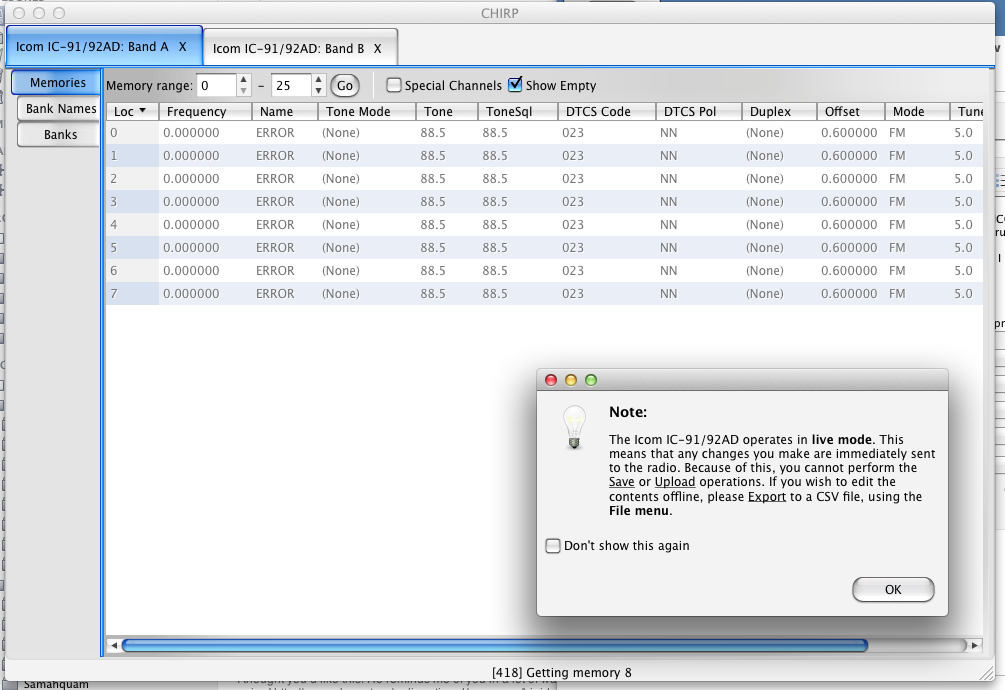Click OK in the Note dialog

[x=893, y=589]
